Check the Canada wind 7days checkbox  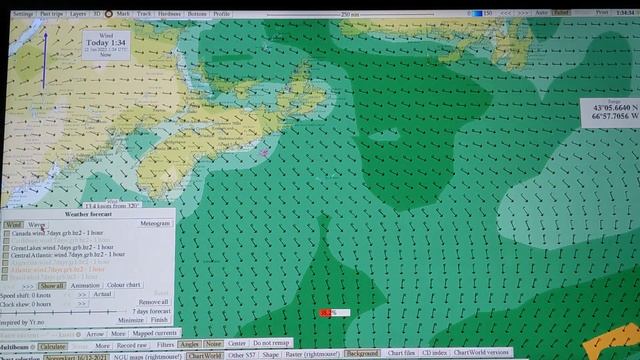point(7,233)
